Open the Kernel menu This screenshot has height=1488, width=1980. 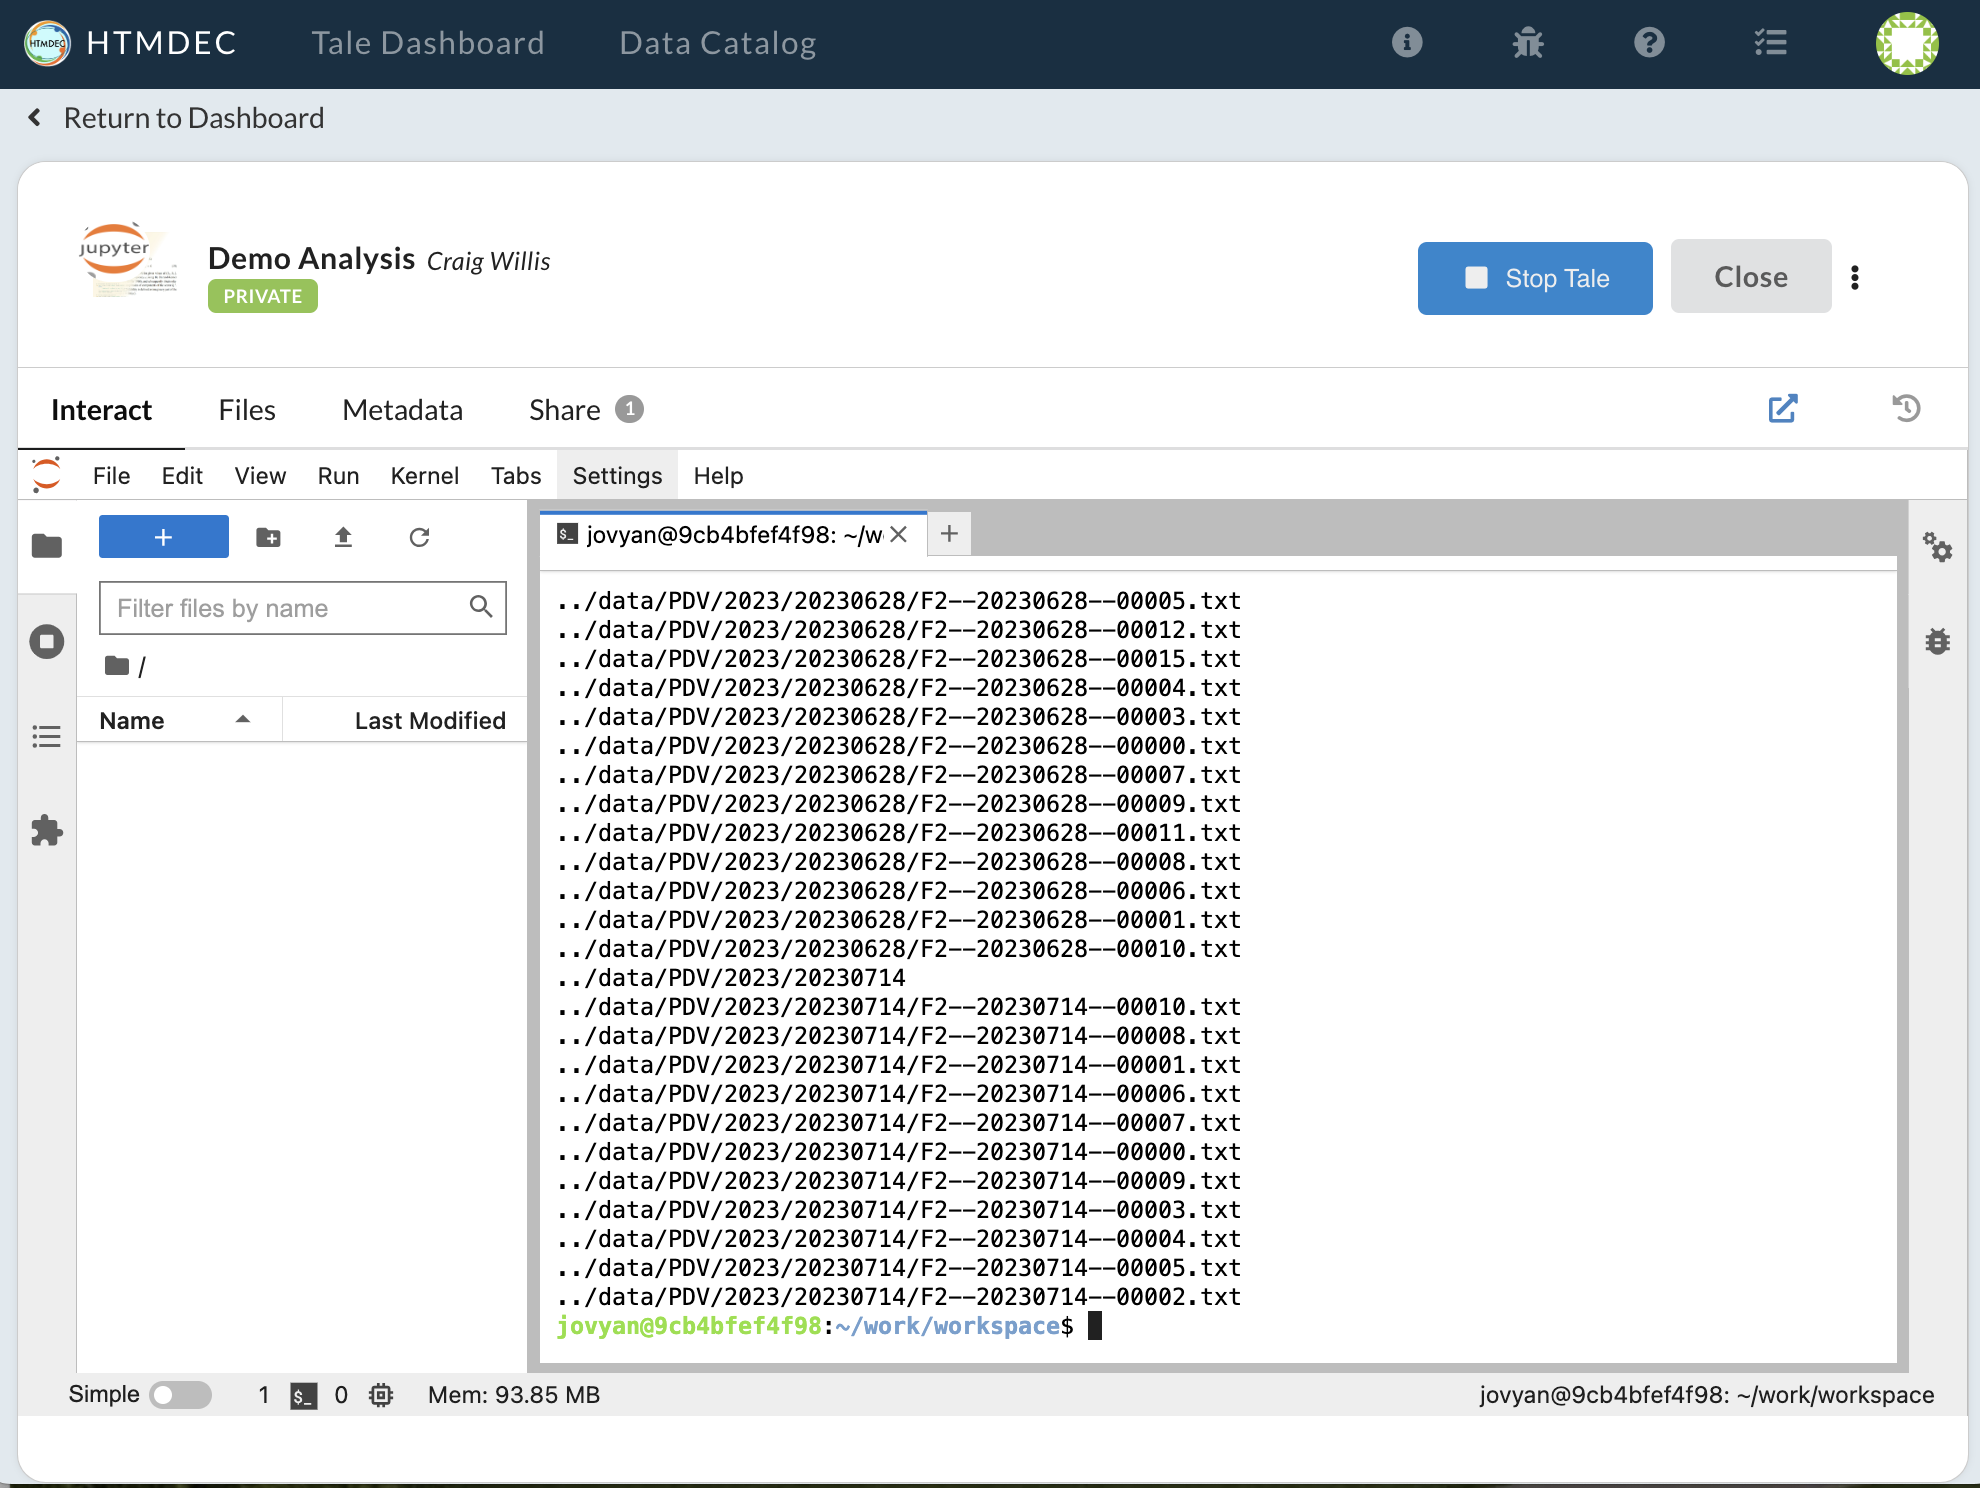[x=424, y=476]
